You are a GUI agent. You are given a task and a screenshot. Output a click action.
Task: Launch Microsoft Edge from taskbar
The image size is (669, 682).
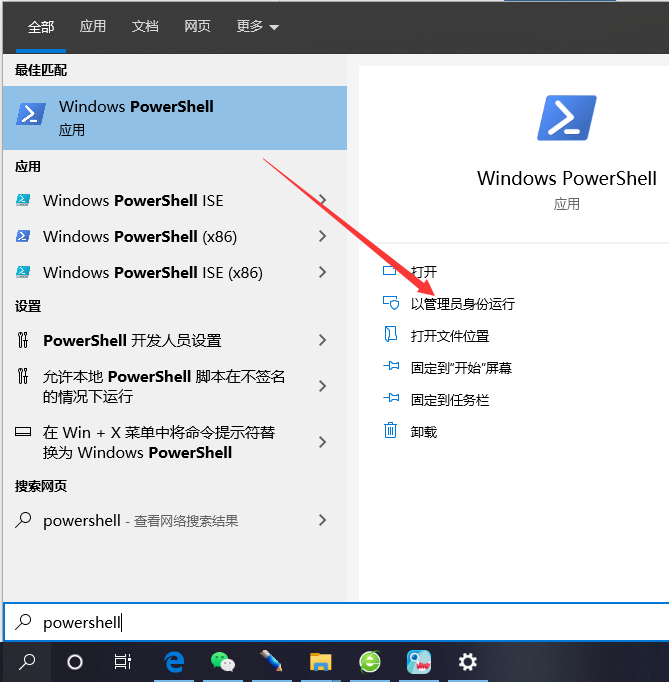[x=174, y=662]
